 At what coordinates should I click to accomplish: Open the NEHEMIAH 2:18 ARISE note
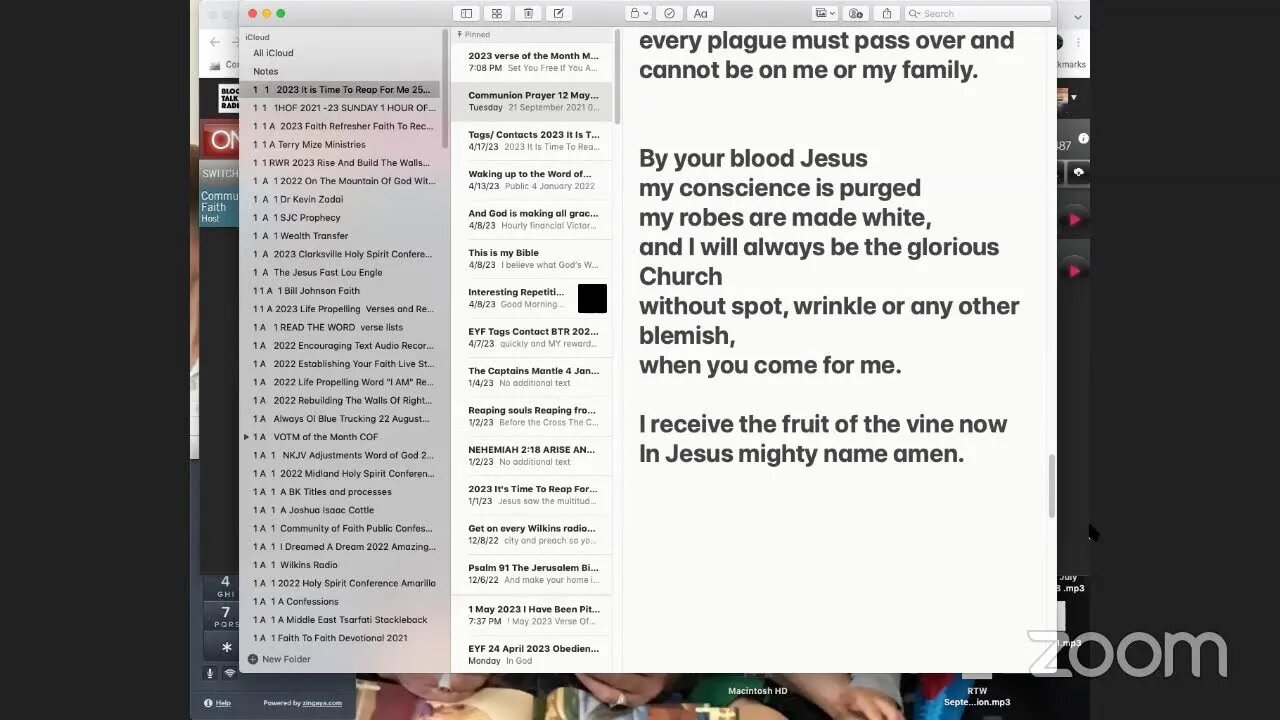[533, 455]
